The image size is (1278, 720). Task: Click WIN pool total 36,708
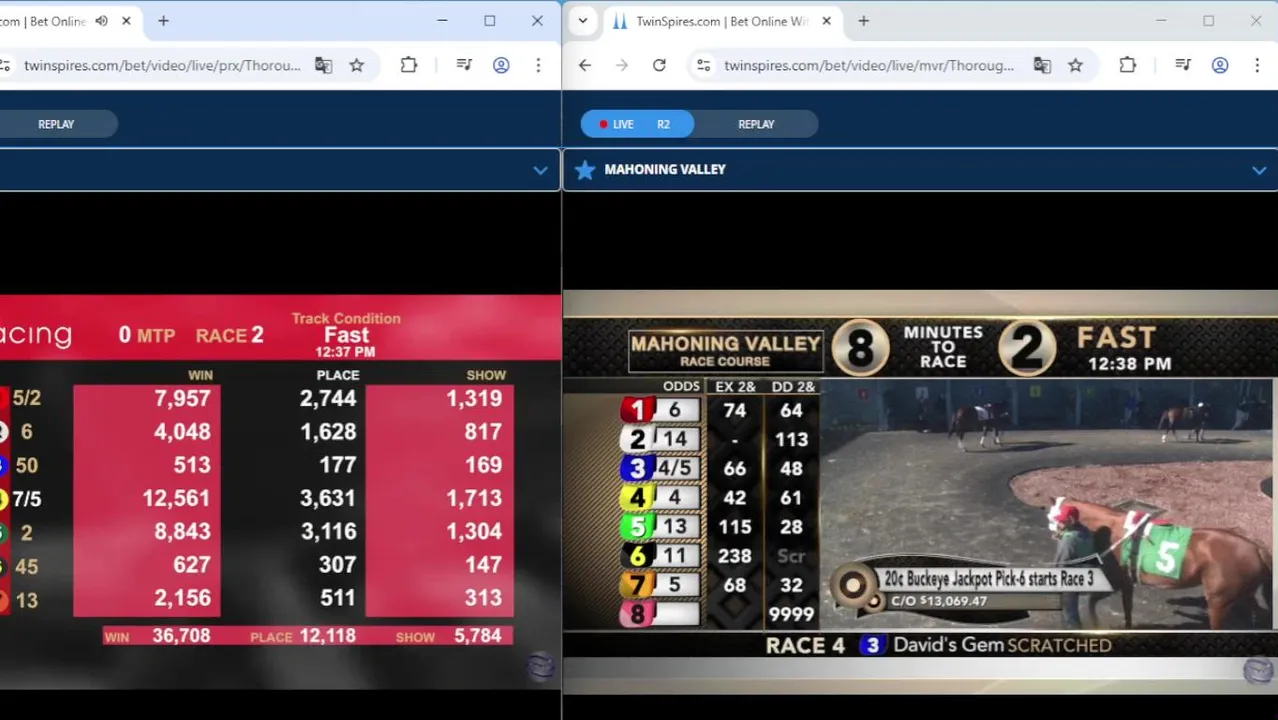(x=181, y=636)
